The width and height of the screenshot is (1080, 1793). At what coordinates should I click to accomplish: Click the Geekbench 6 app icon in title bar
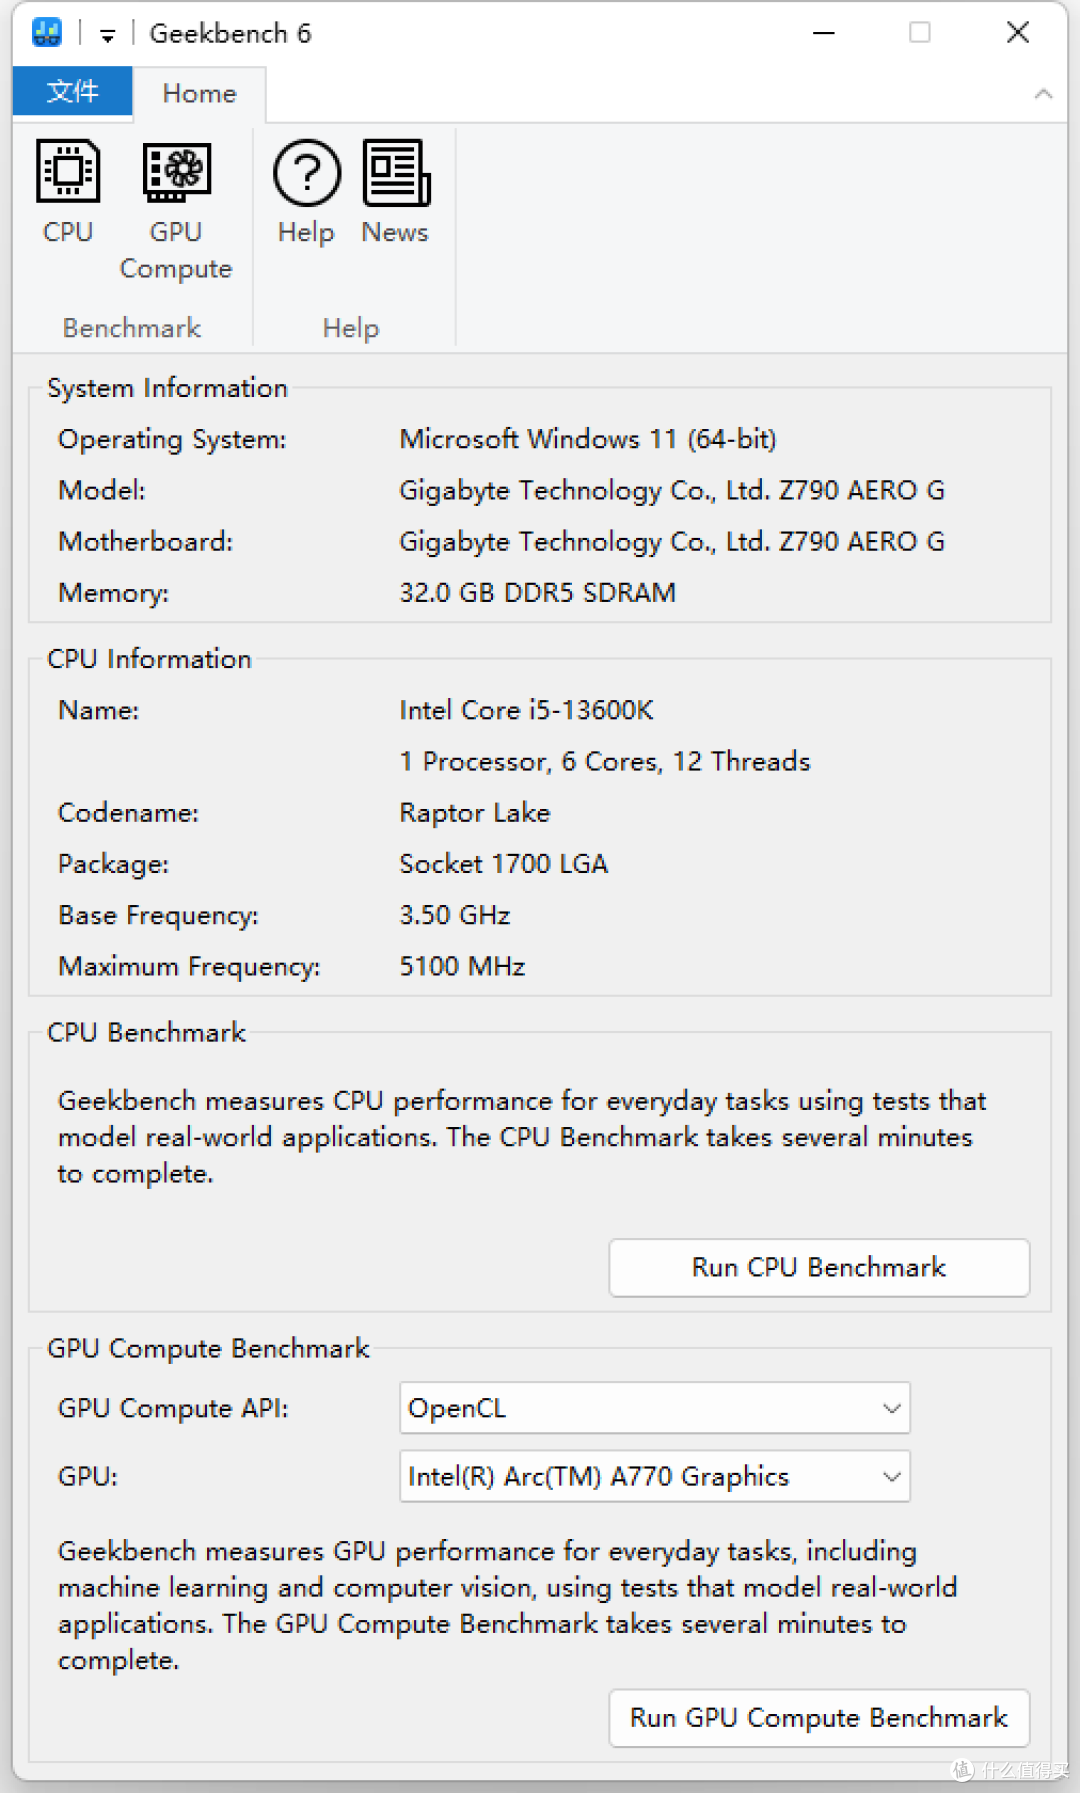47,32
